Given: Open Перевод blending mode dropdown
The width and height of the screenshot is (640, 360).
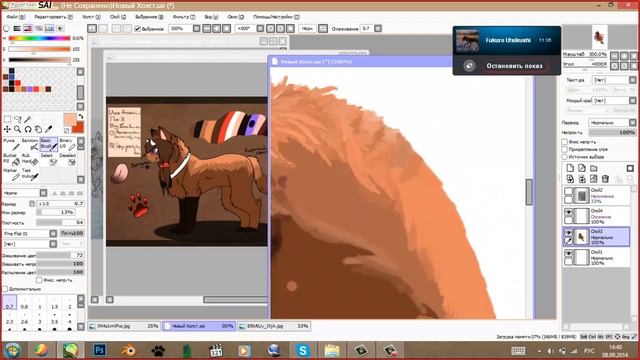Looking at the screenshot, I should [612, 122].
